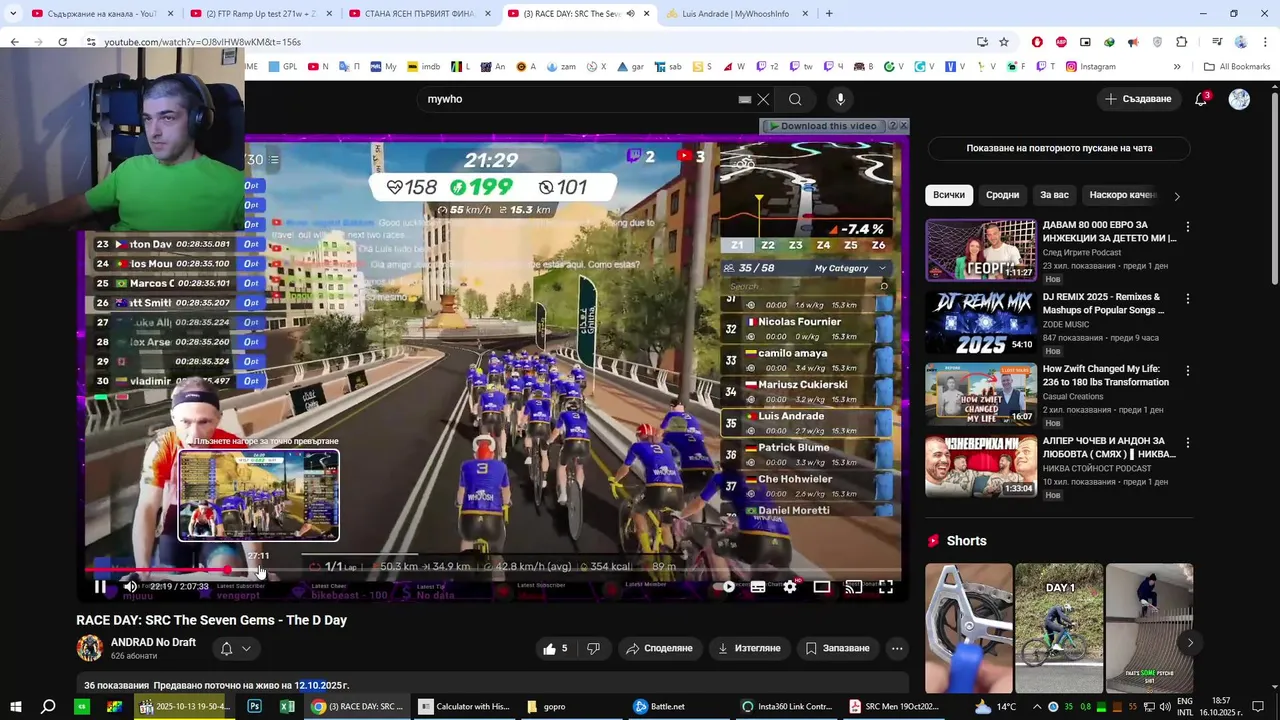This screenshot has height=720, width=1280.
Task: Click the magnifier search button
Action: pos(795,99)
